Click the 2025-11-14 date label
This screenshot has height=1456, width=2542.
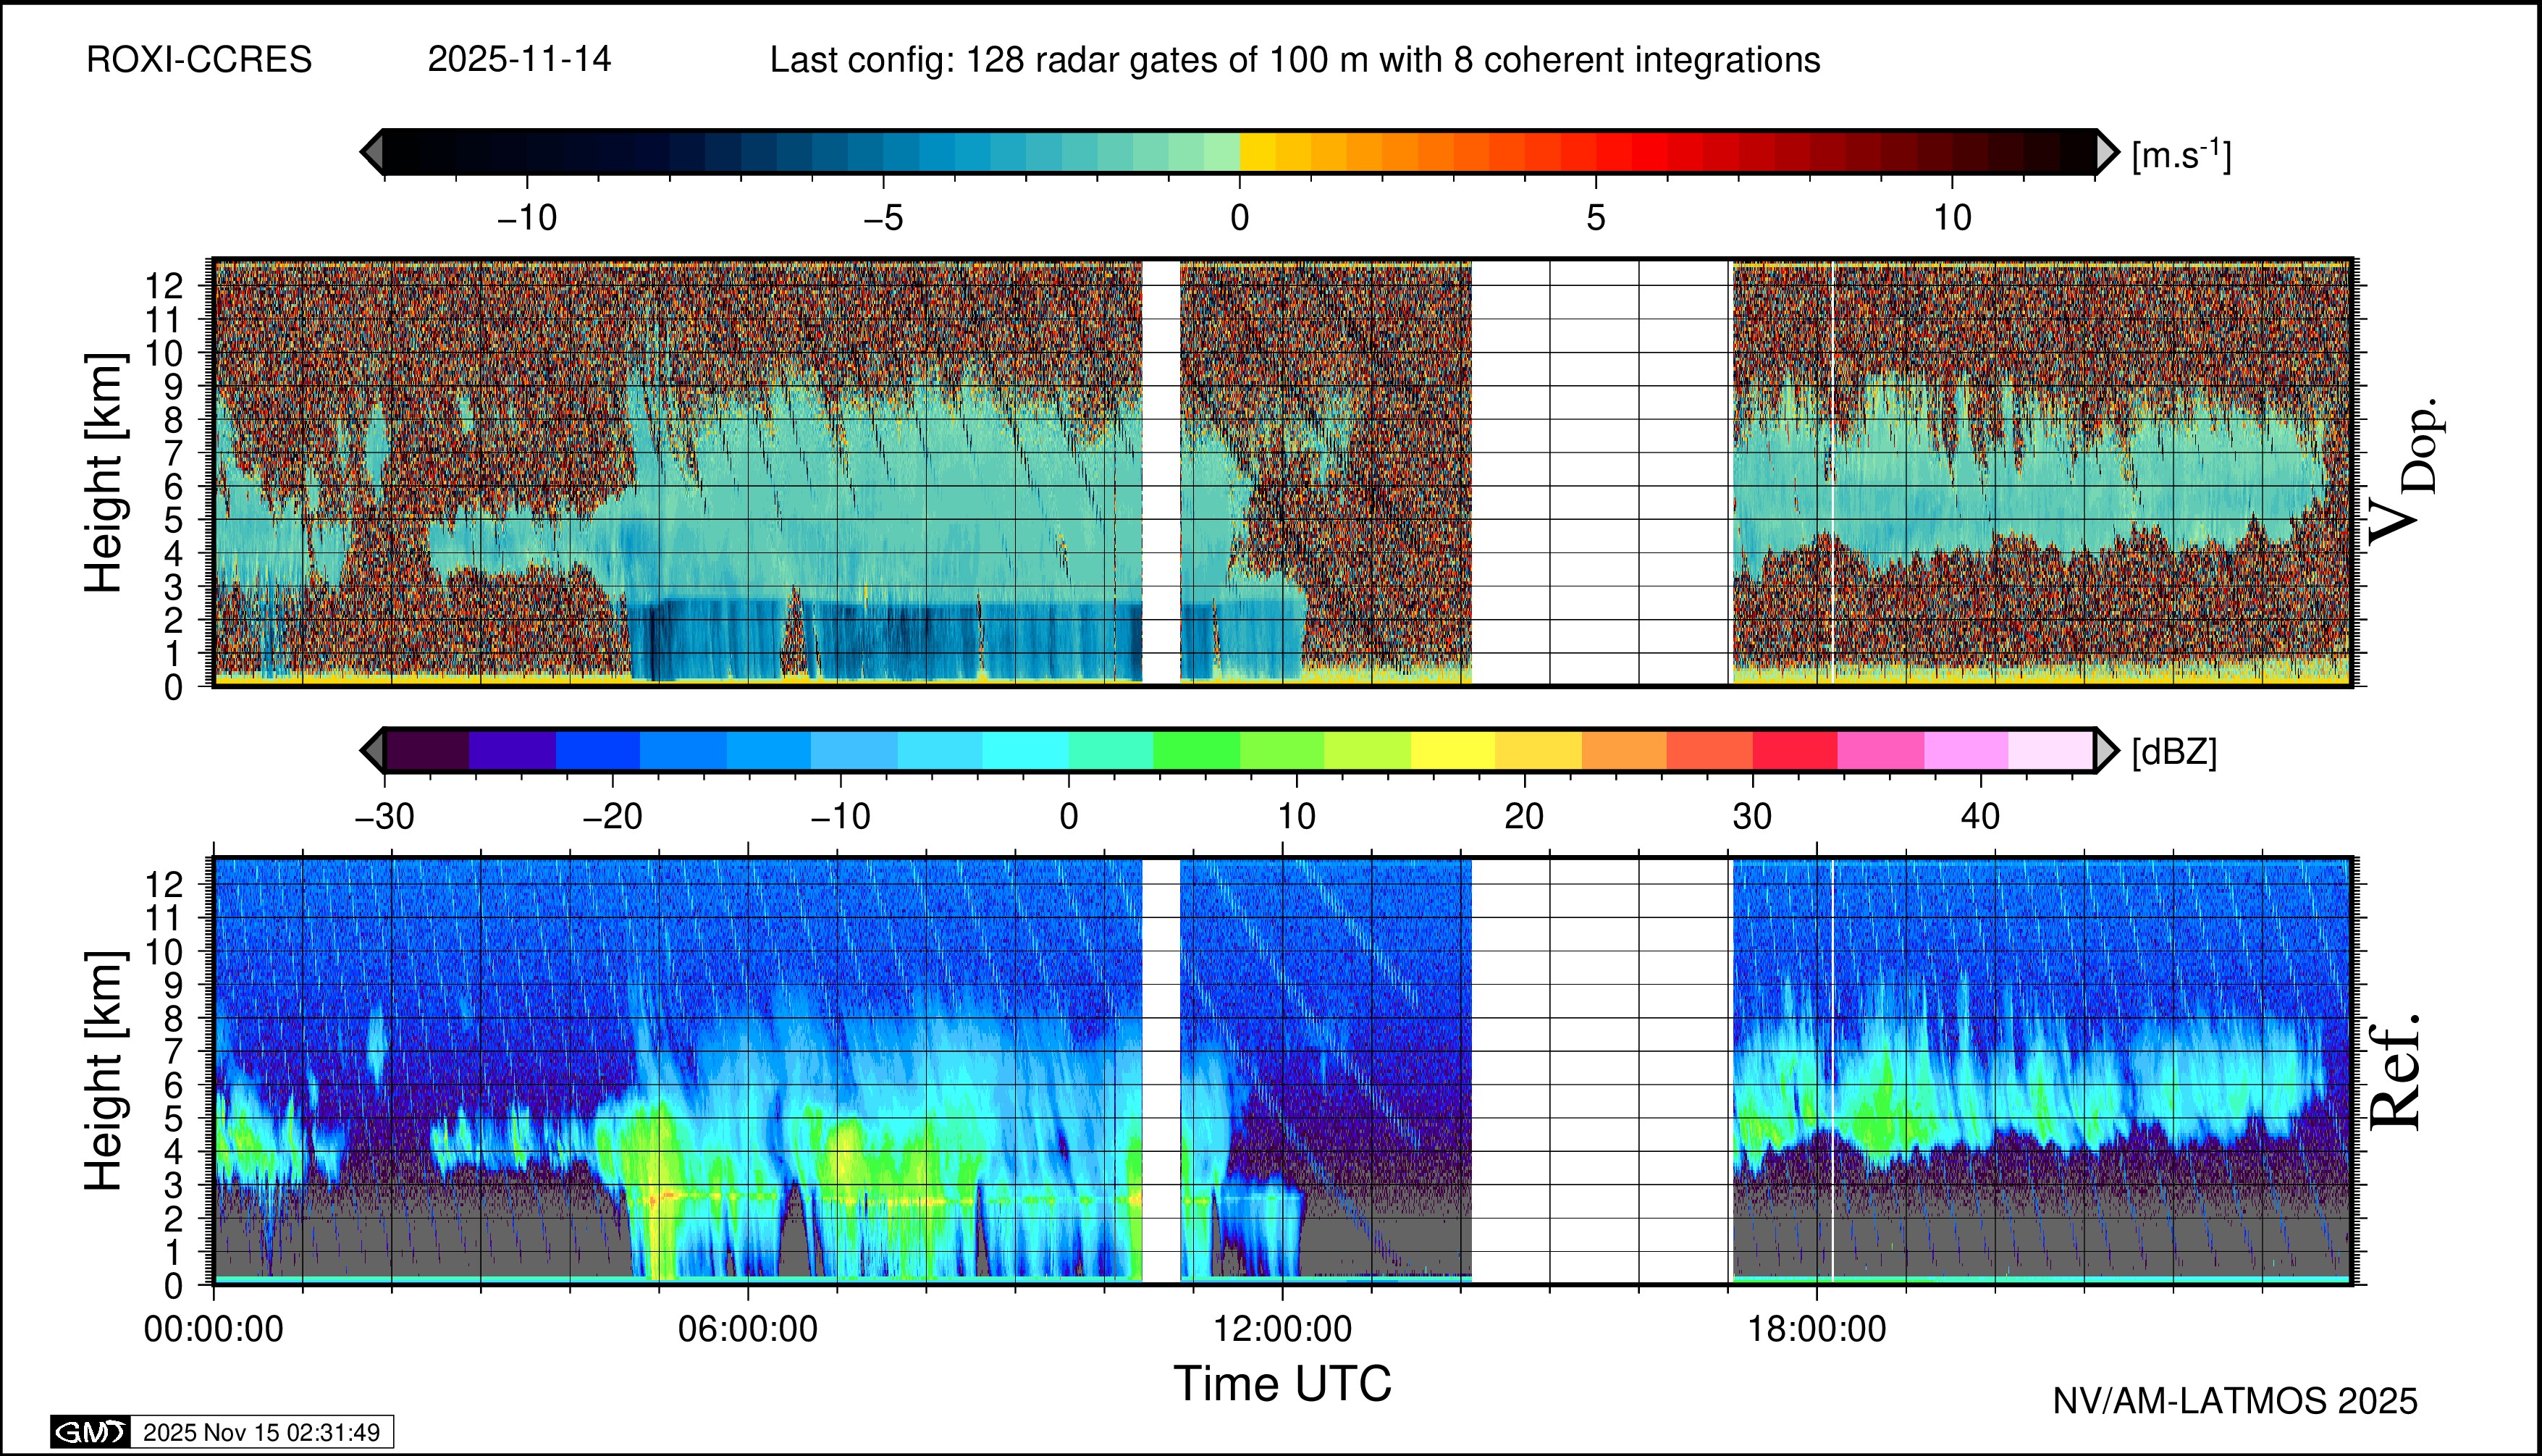pyautogui.click(x=519, y=60)
